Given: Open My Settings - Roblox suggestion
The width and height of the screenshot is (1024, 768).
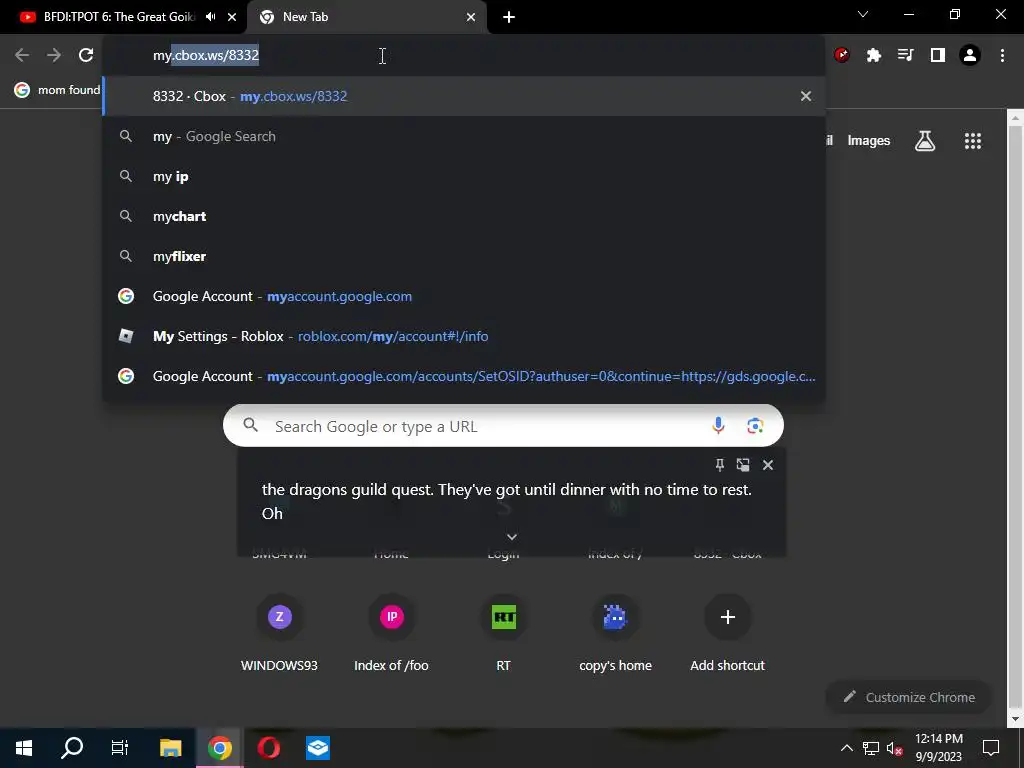Looking at the screenshot, I should (464, 336).
